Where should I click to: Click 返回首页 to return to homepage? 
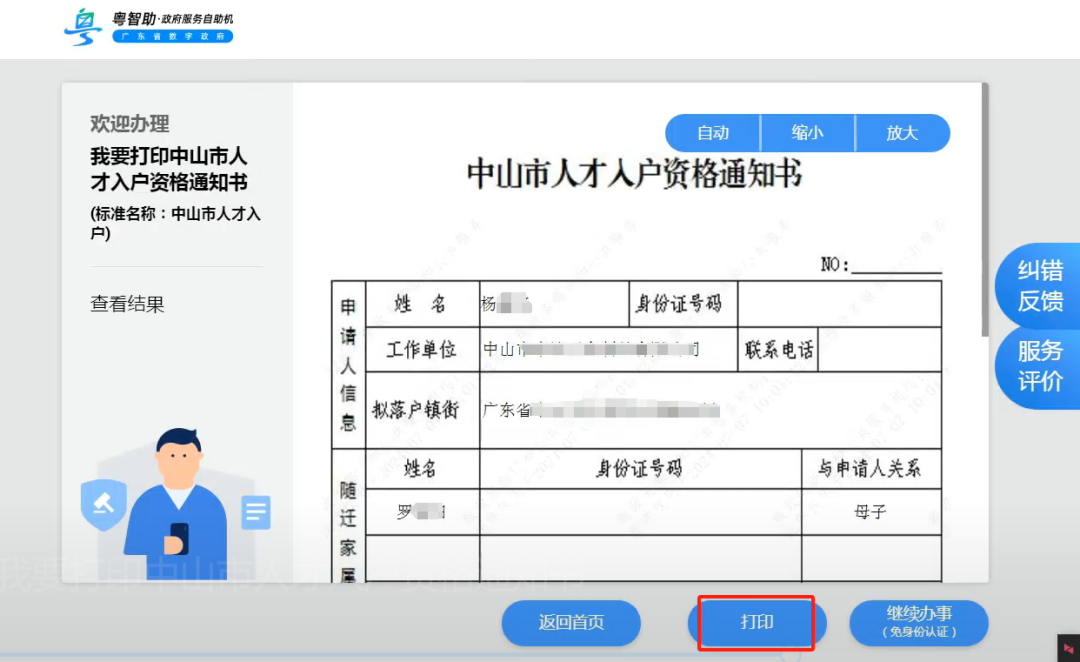[571, 622]
